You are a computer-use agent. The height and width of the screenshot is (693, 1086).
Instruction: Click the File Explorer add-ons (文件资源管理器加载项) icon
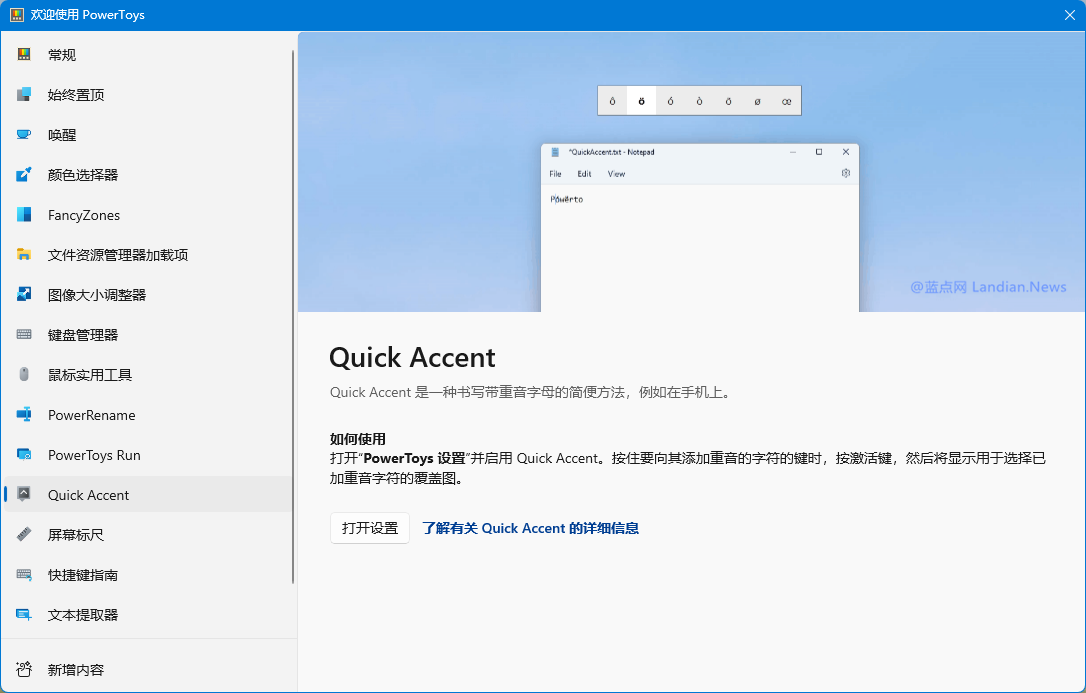(24, 255)
